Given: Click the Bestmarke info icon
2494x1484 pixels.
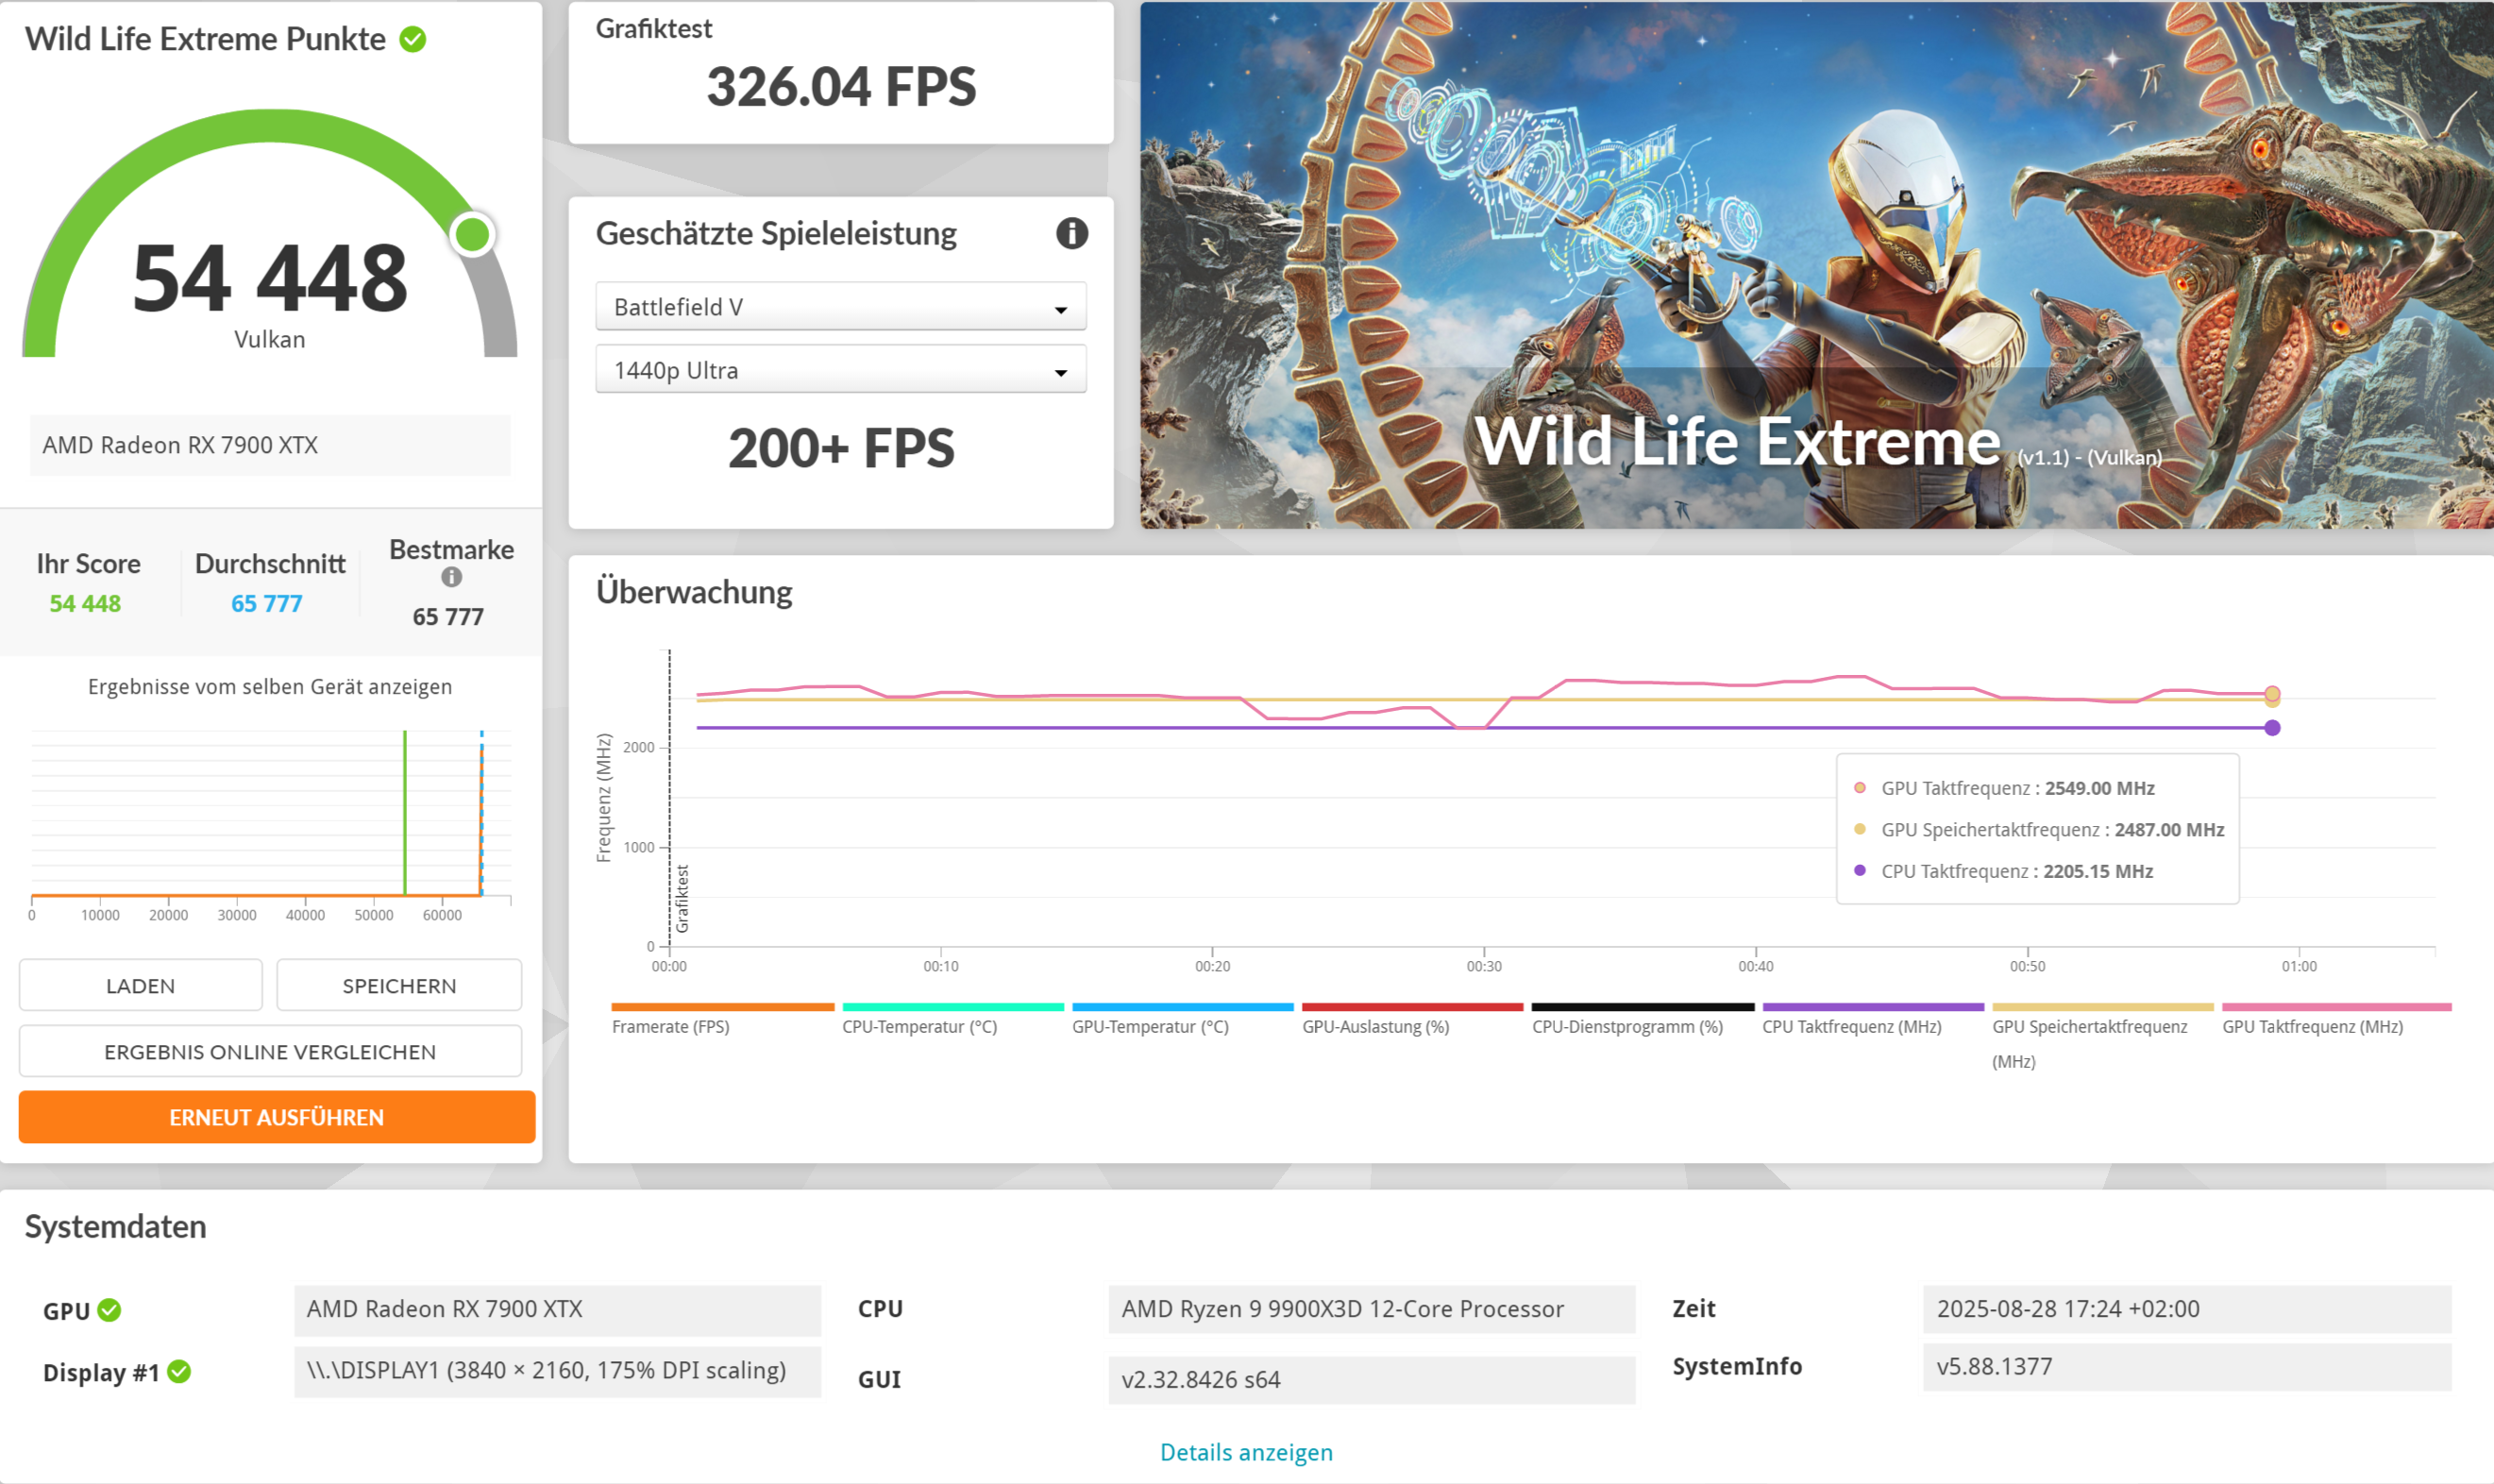Looking at the screenshot, I should [451, 577].
